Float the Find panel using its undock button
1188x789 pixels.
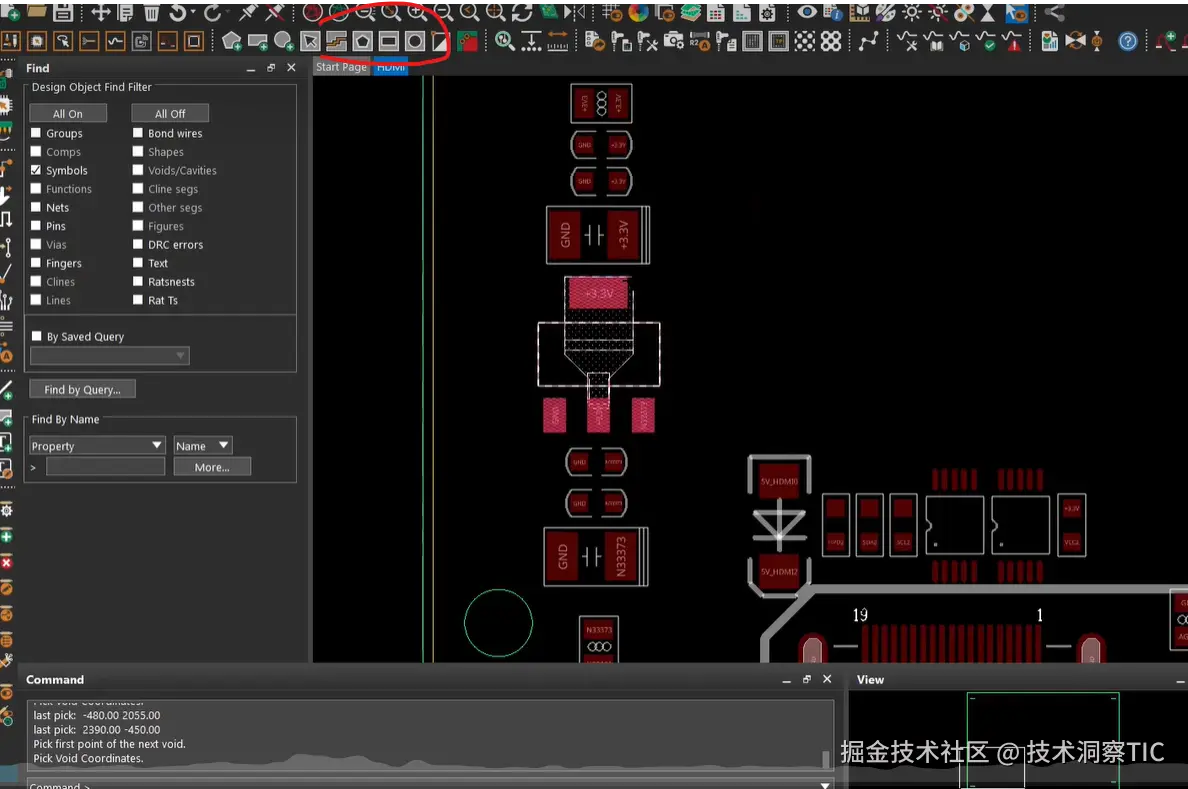[270, 67]
